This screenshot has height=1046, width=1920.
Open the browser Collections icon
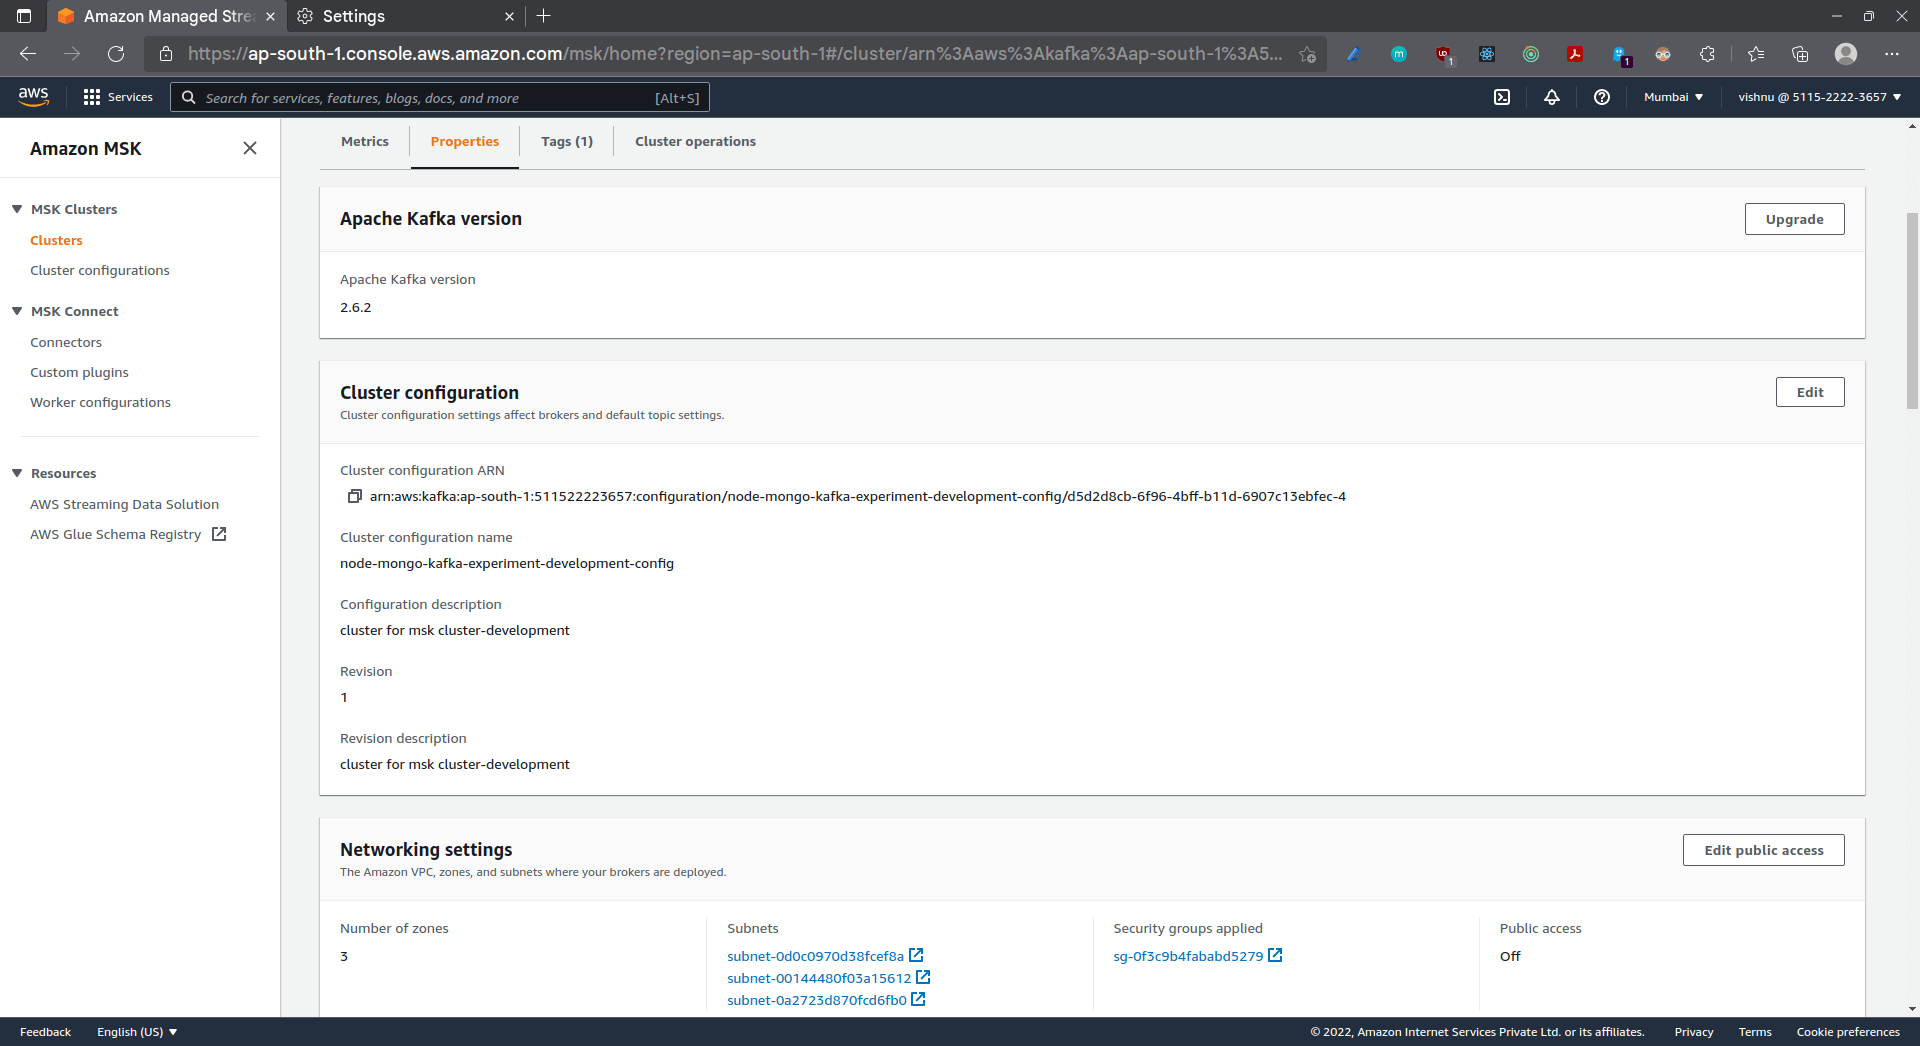coord(1800,54)
